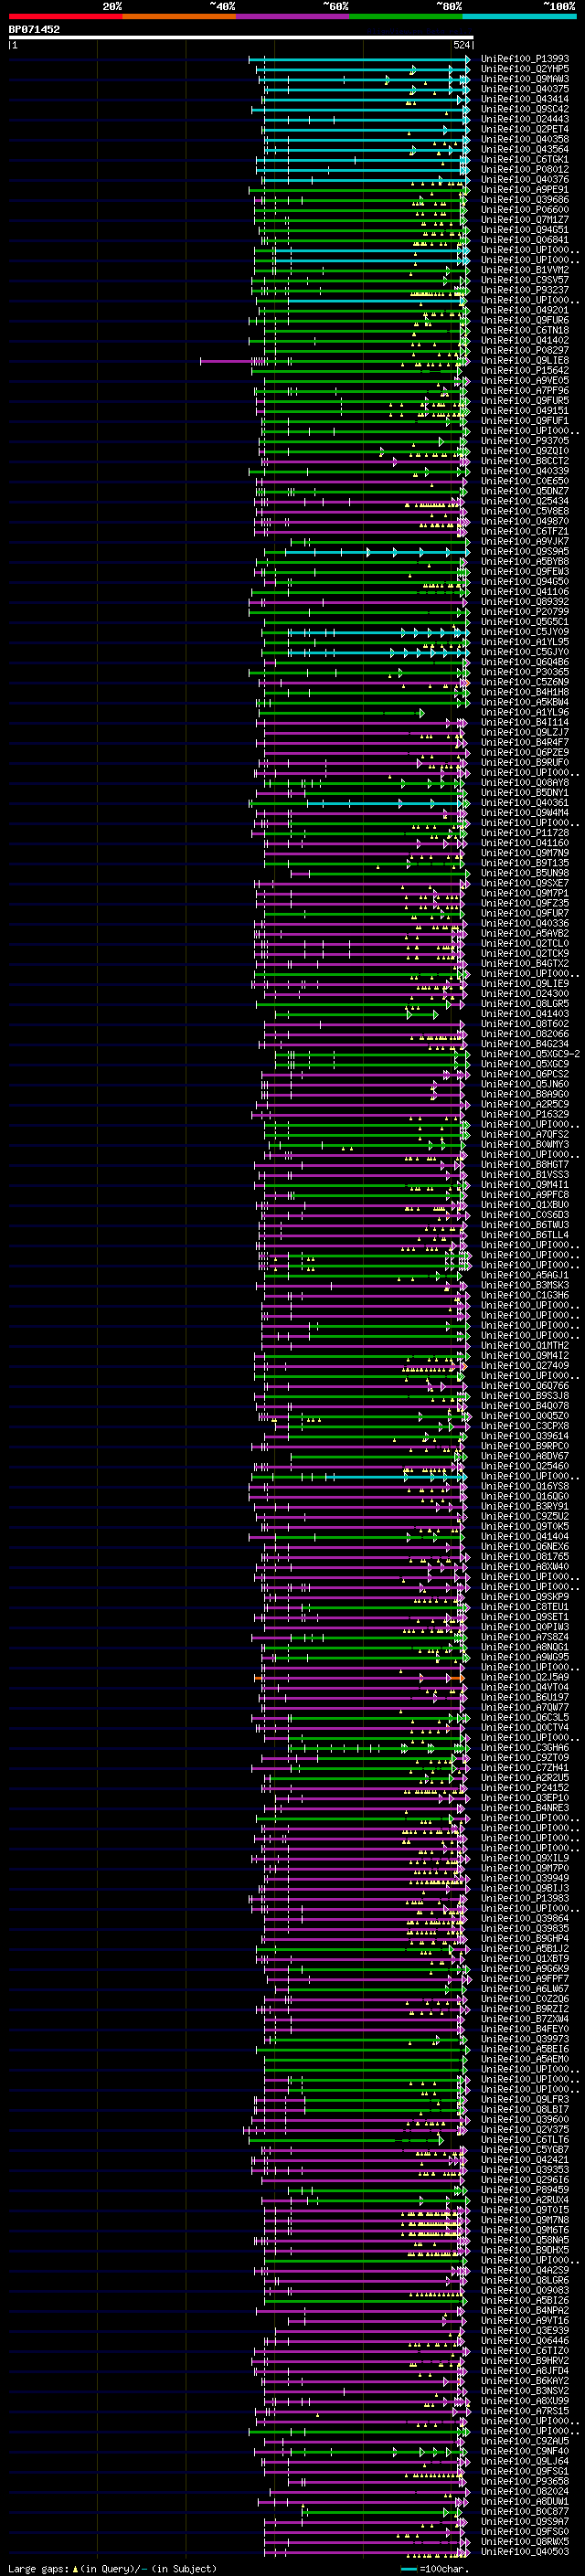Select label UniRef100_A2R5C9

(x=525, y=1104)
